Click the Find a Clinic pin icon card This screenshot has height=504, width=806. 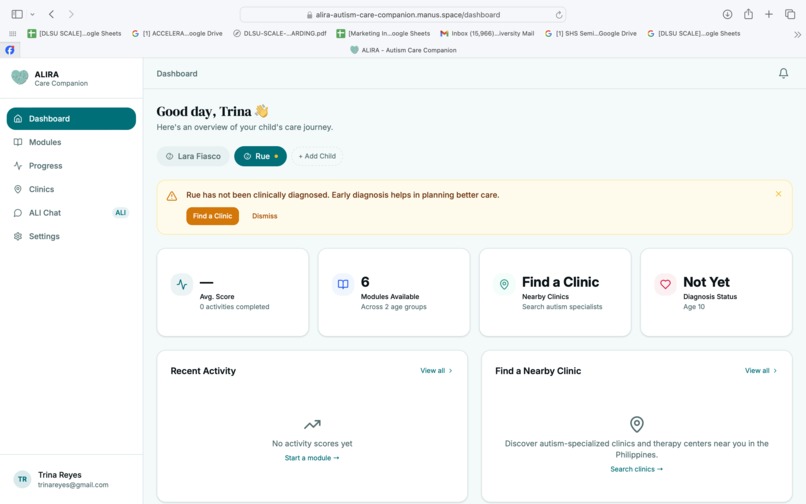504,284
